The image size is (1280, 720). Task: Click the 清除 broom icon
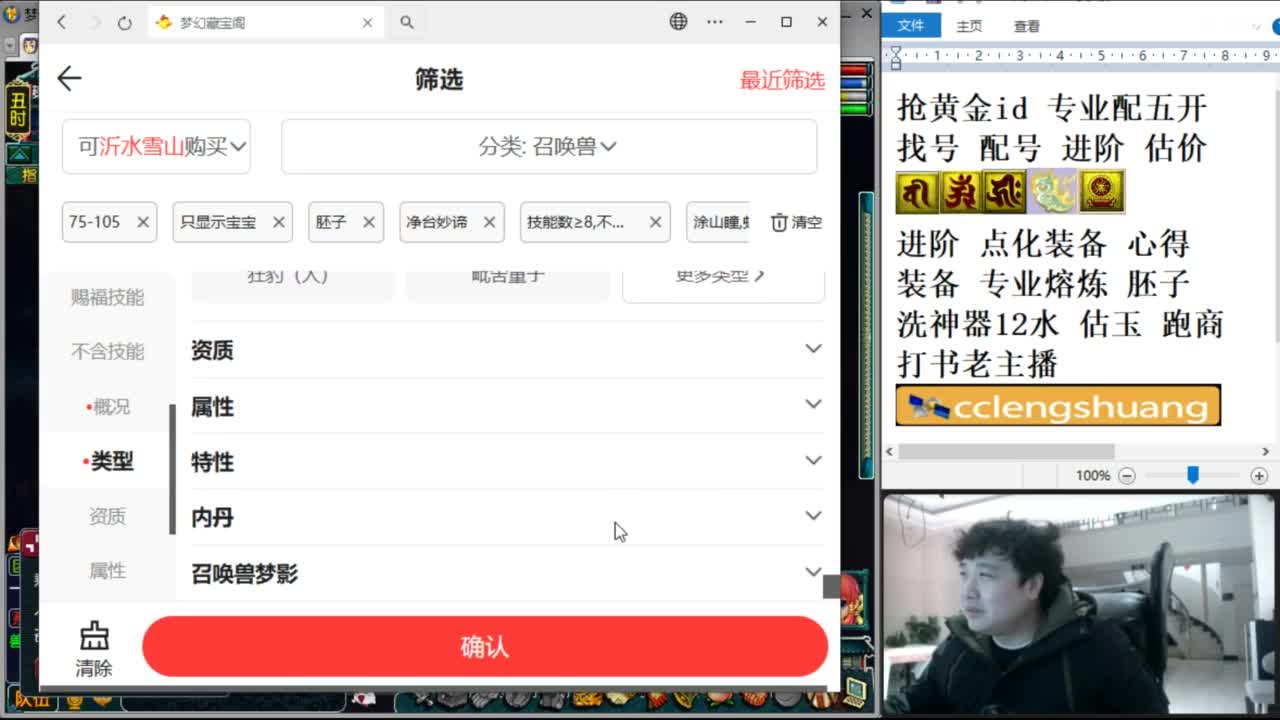(94, 648)
